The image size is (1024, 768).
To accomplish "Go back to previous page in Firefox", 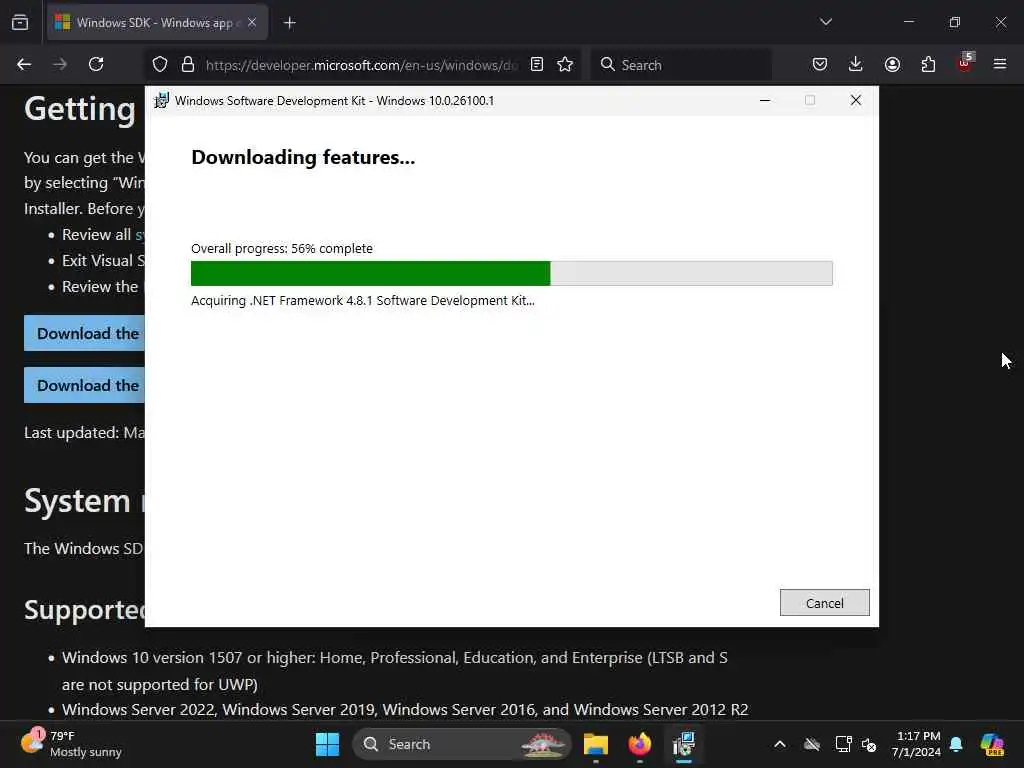I will point(24,65).
